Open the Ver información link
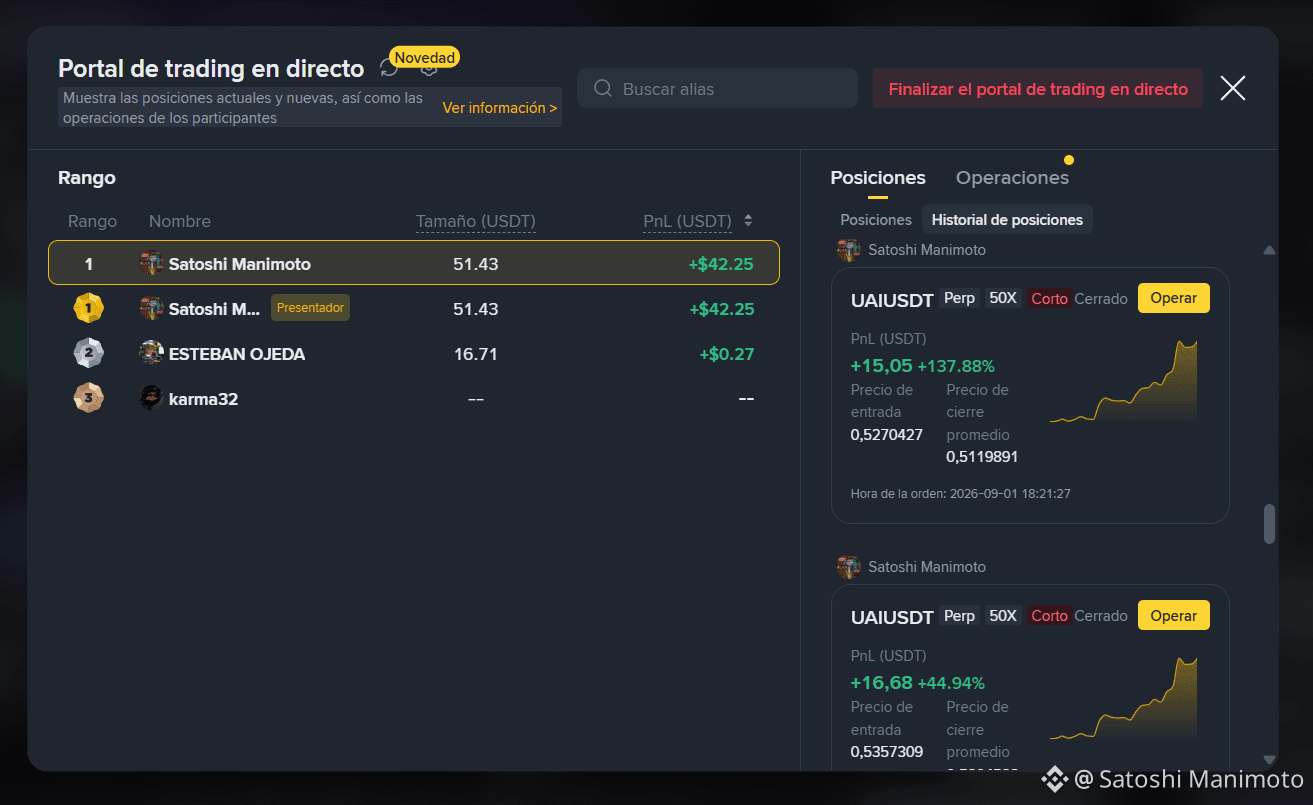Viewport: 1313px width, 805px height. coord(500,108)
